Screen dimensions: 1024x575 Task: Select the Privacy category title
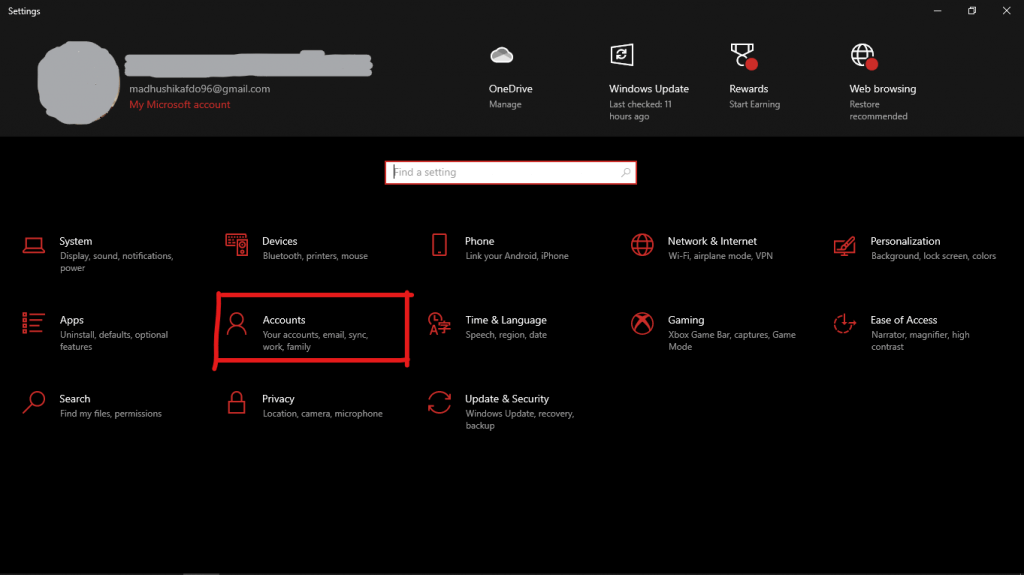[x=278, y=399]
